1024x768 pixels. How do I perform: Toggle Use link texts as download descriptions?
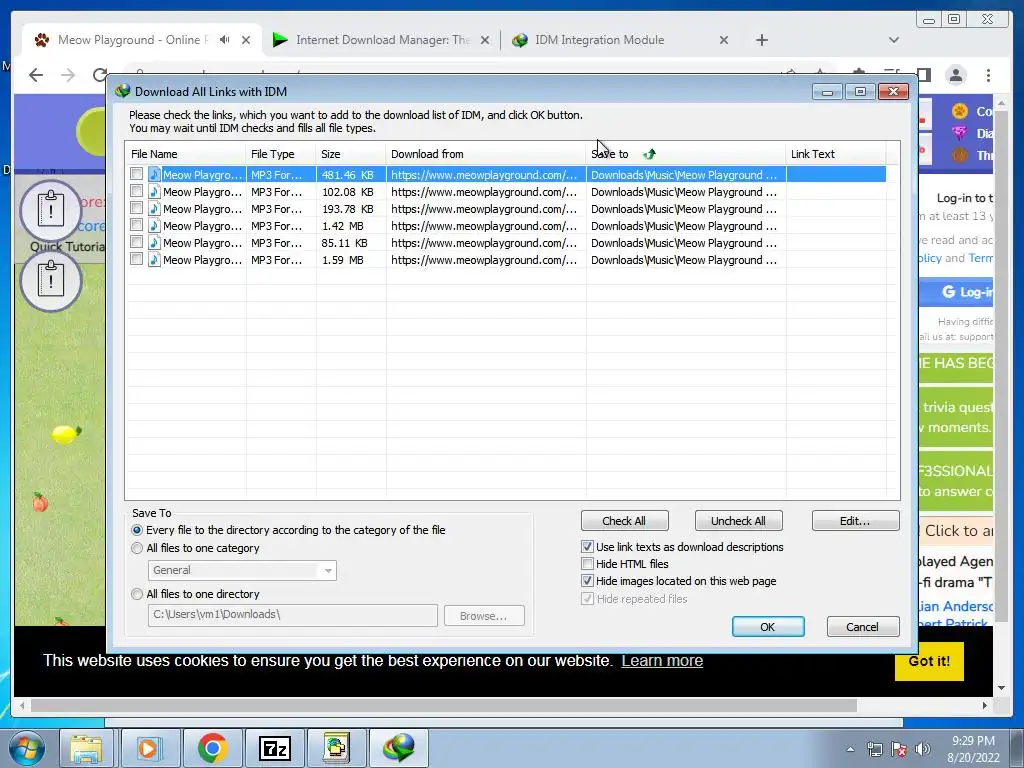[587, 547]
